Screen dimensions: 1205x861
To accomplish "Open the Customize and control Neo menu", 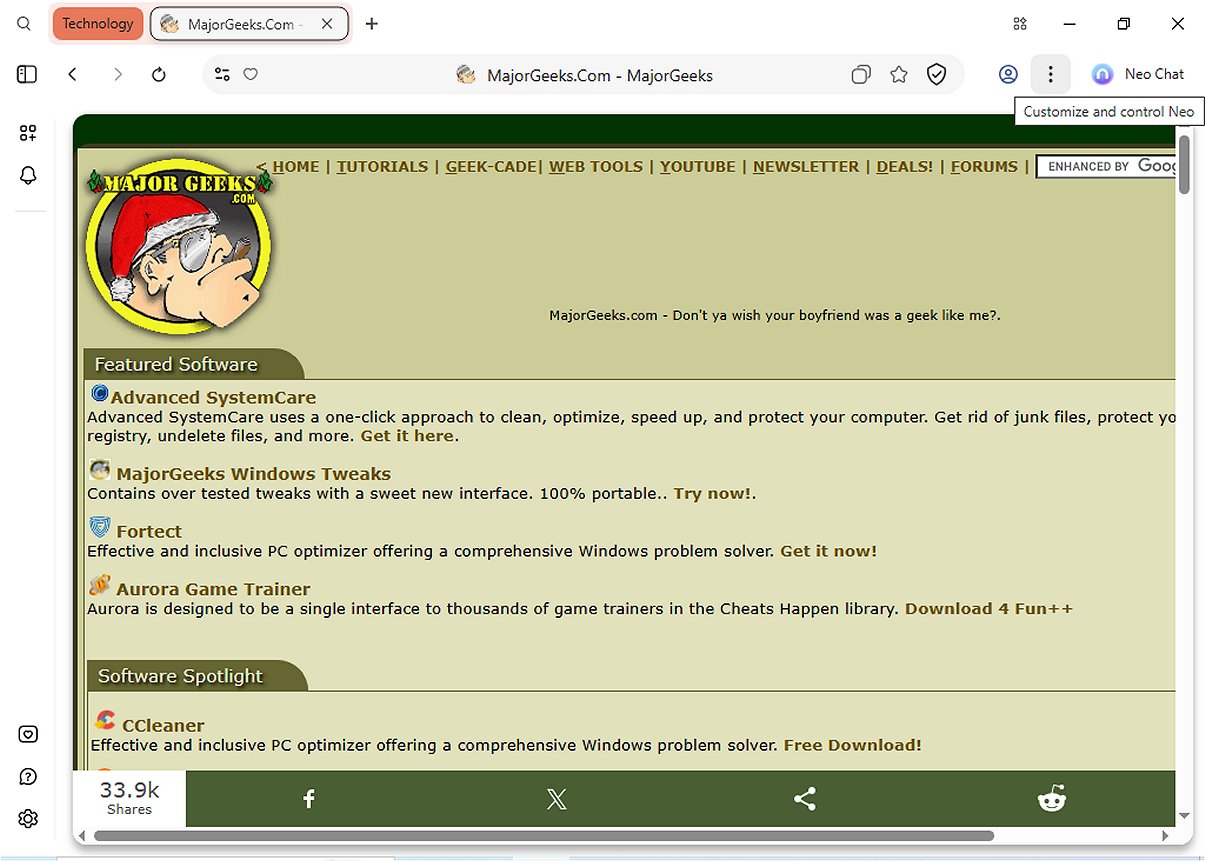I will [x=1050, y=73].
